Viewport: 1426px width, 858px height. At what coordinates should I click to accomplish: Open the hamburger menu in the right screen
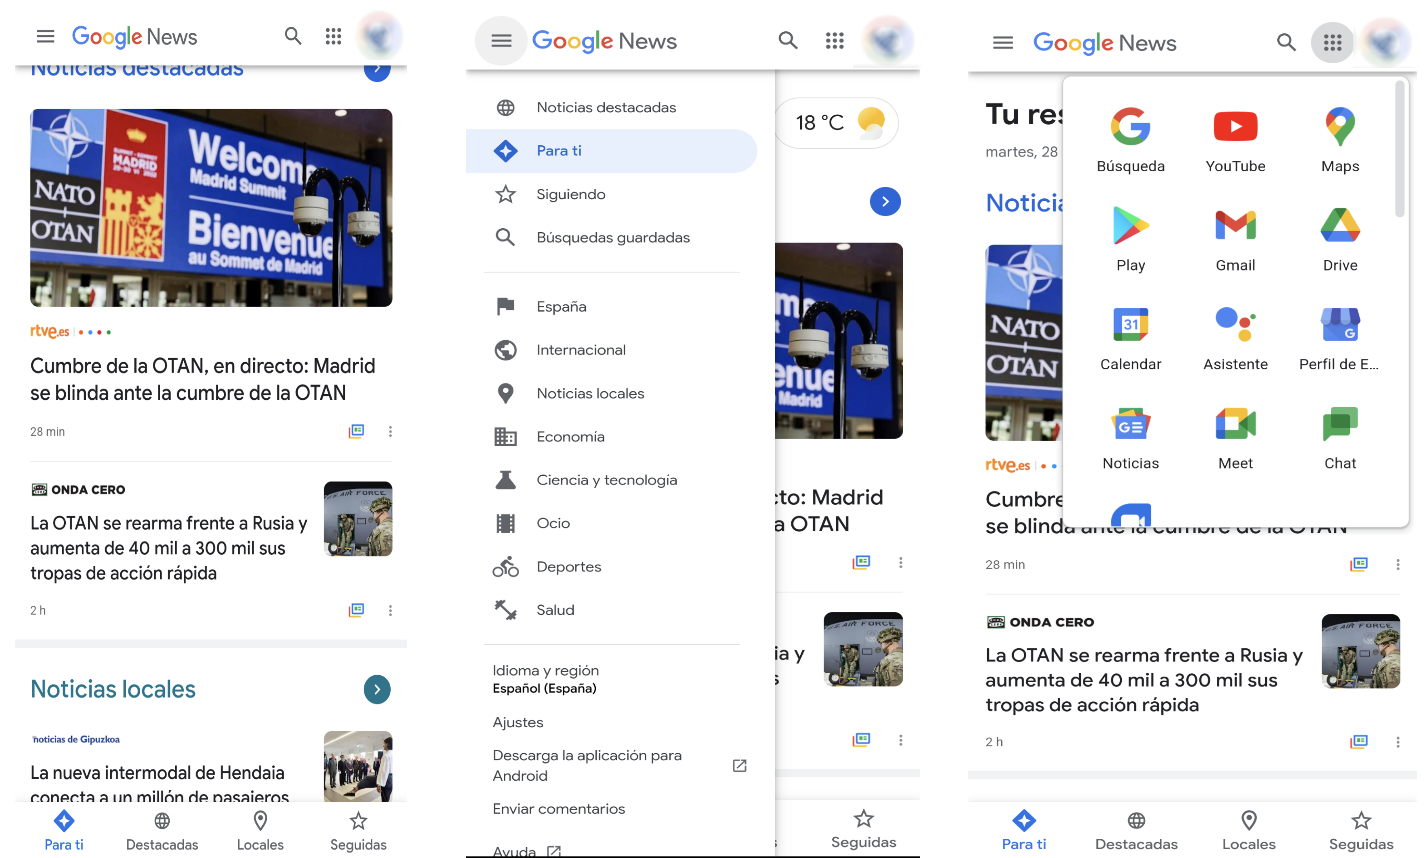(x=1003, y=43)
